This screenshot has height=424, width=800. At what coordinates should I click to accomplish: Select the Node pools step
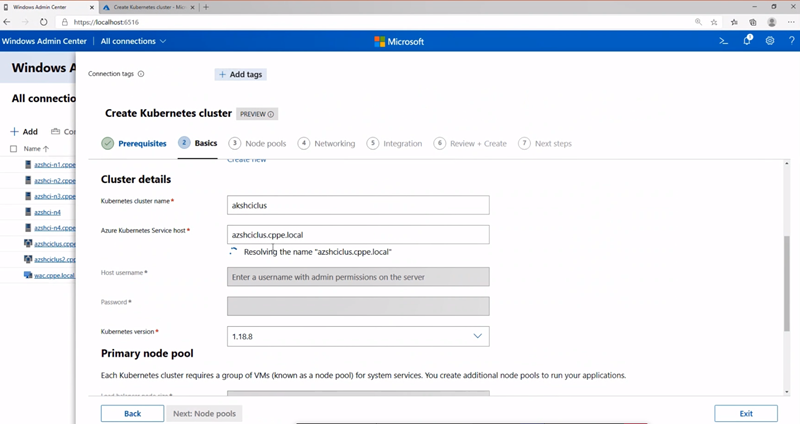(257, 143)
